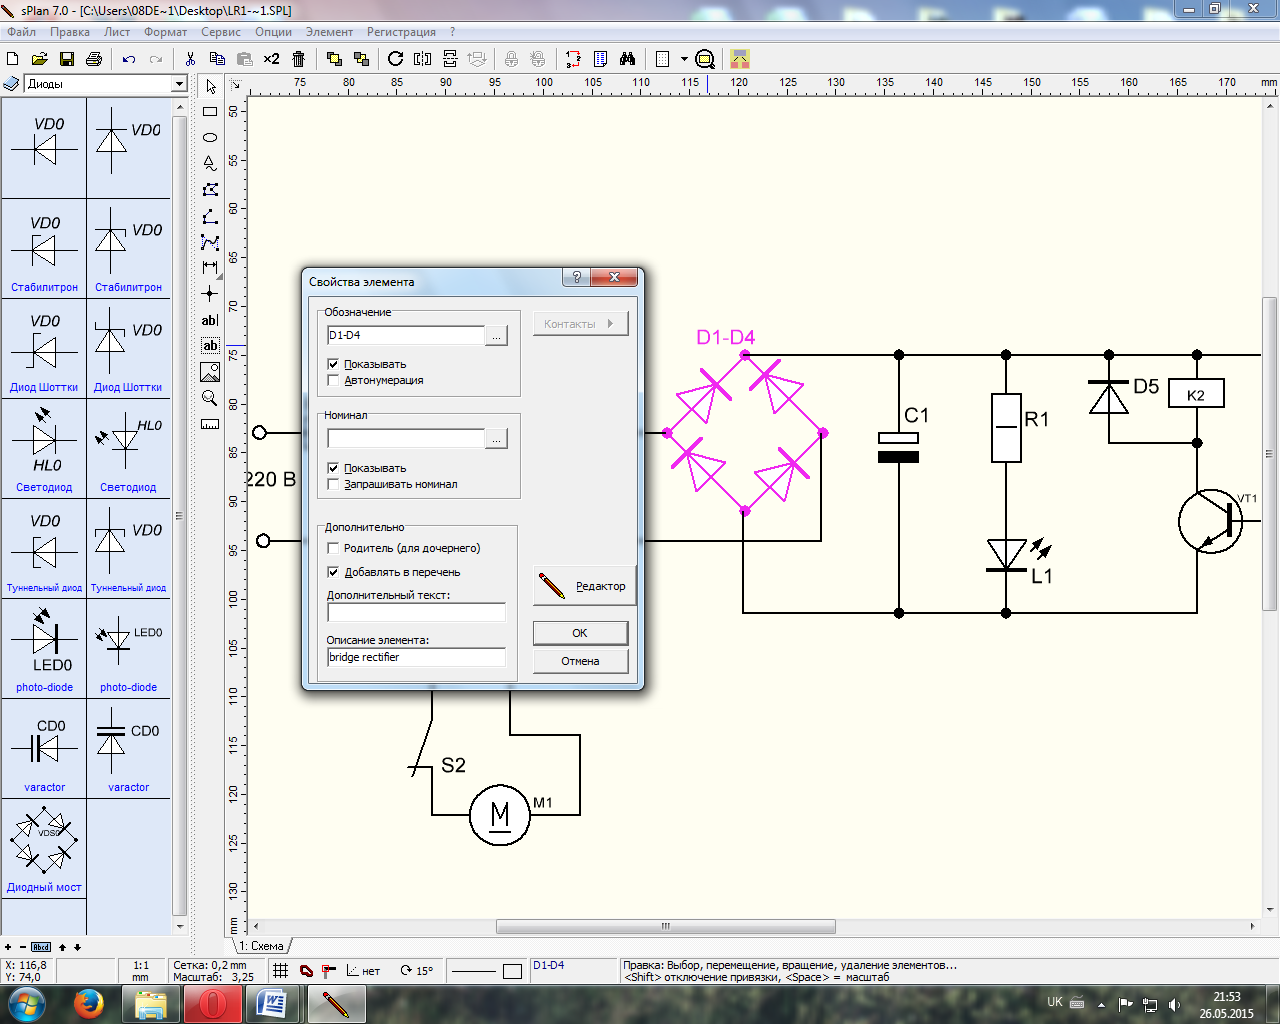Open the 'Опции' menu
The image size is (1280, 1024).
273,32
